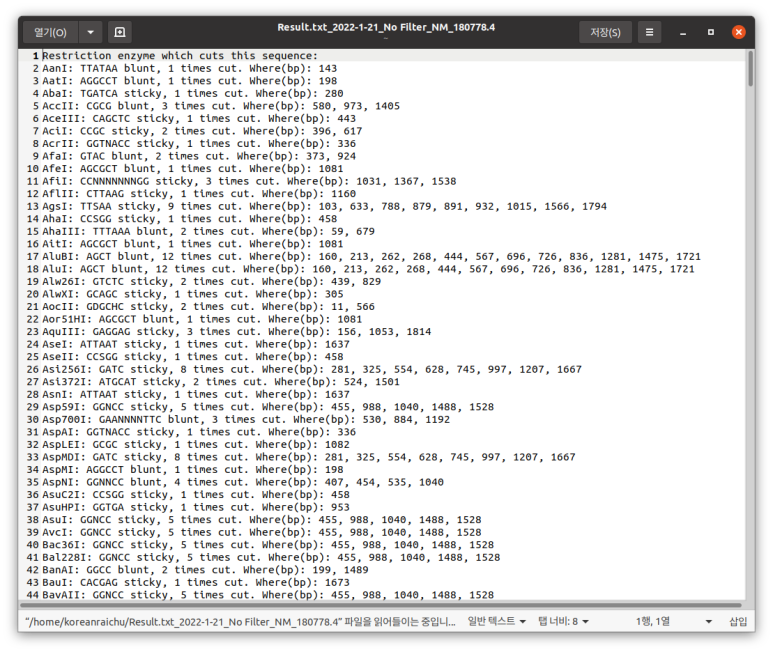773x652 pixels.
Task: Click the AsnI: ATTAAT line
Action: click(196, 395)
